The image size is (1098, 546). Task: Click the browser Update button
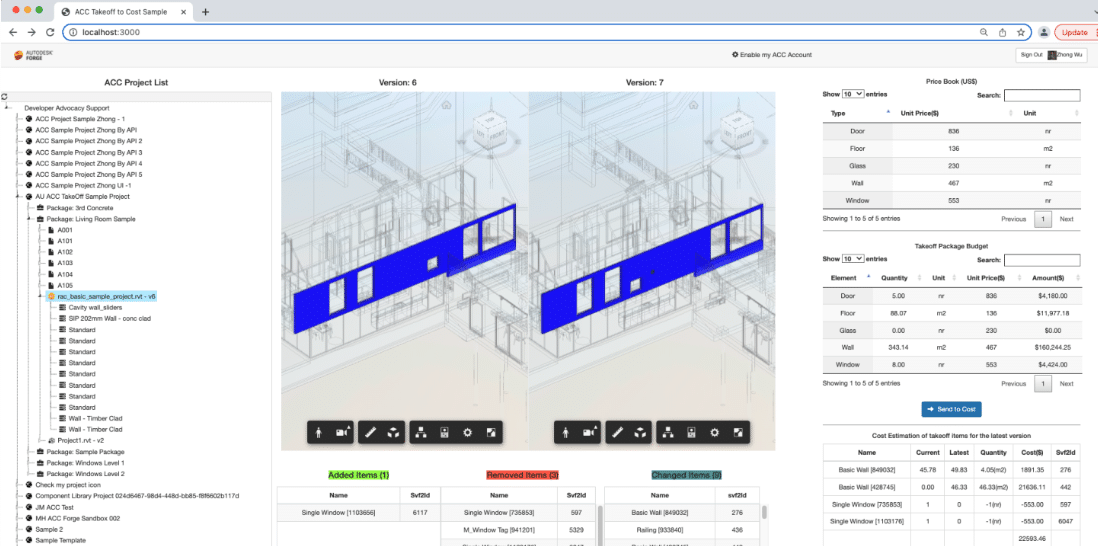(1075, 32)
